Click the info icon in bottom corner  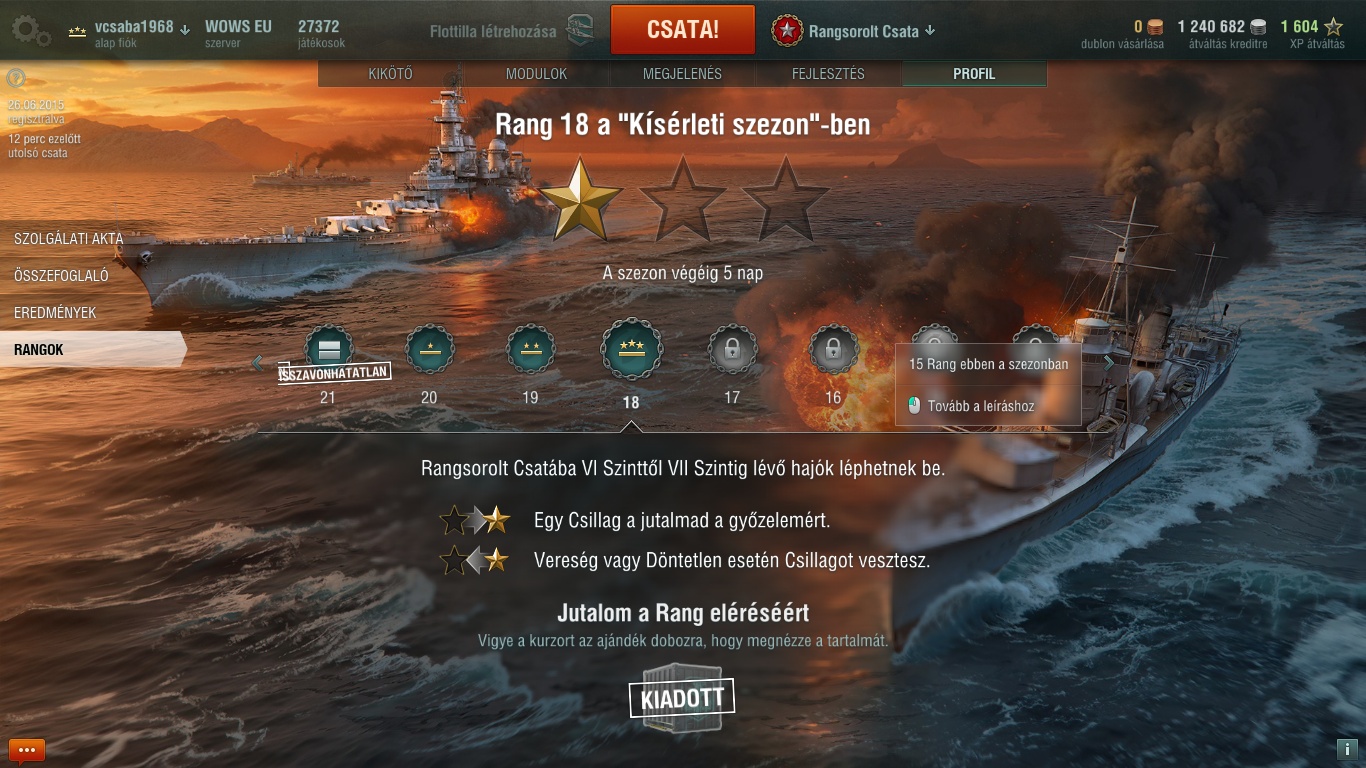pos(1346,749)
